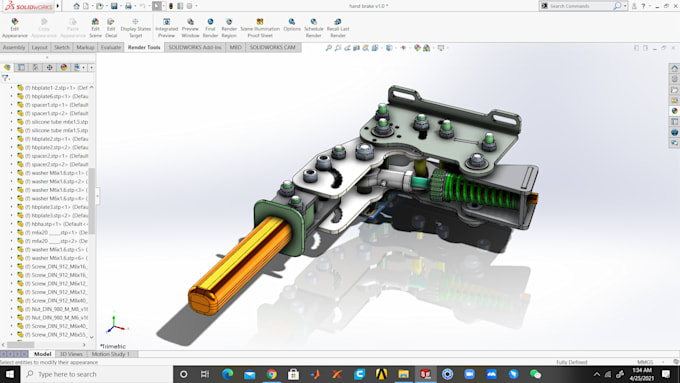
Task: Click Recall Last Render
Action: click(x=338, y=28)
